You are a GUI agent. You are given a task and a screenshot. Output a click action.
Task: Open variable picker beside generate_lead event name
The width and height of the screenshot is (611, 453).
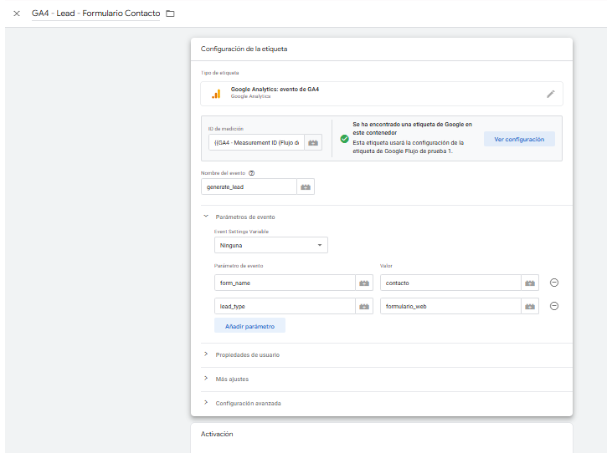tap(306, 187)
